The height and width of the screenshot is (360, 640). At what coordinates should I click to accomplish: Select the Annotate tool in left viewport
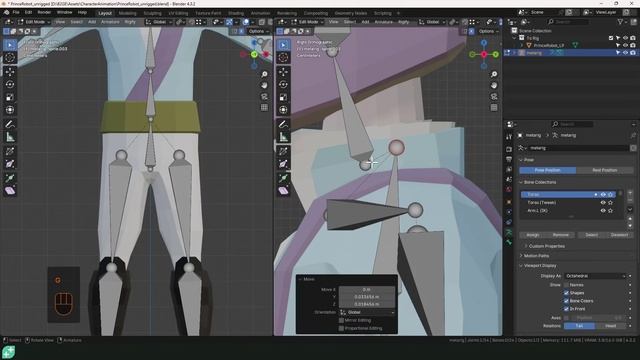10,124
